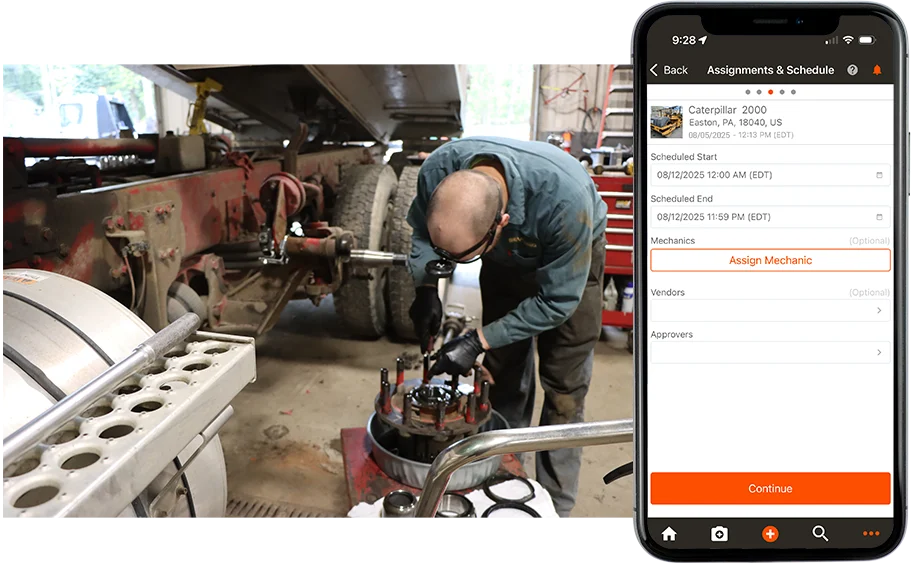Edit the Scheduled Start date field
Image resolution: width=911 pixels, height=563 pixels.
pos(770,175)
